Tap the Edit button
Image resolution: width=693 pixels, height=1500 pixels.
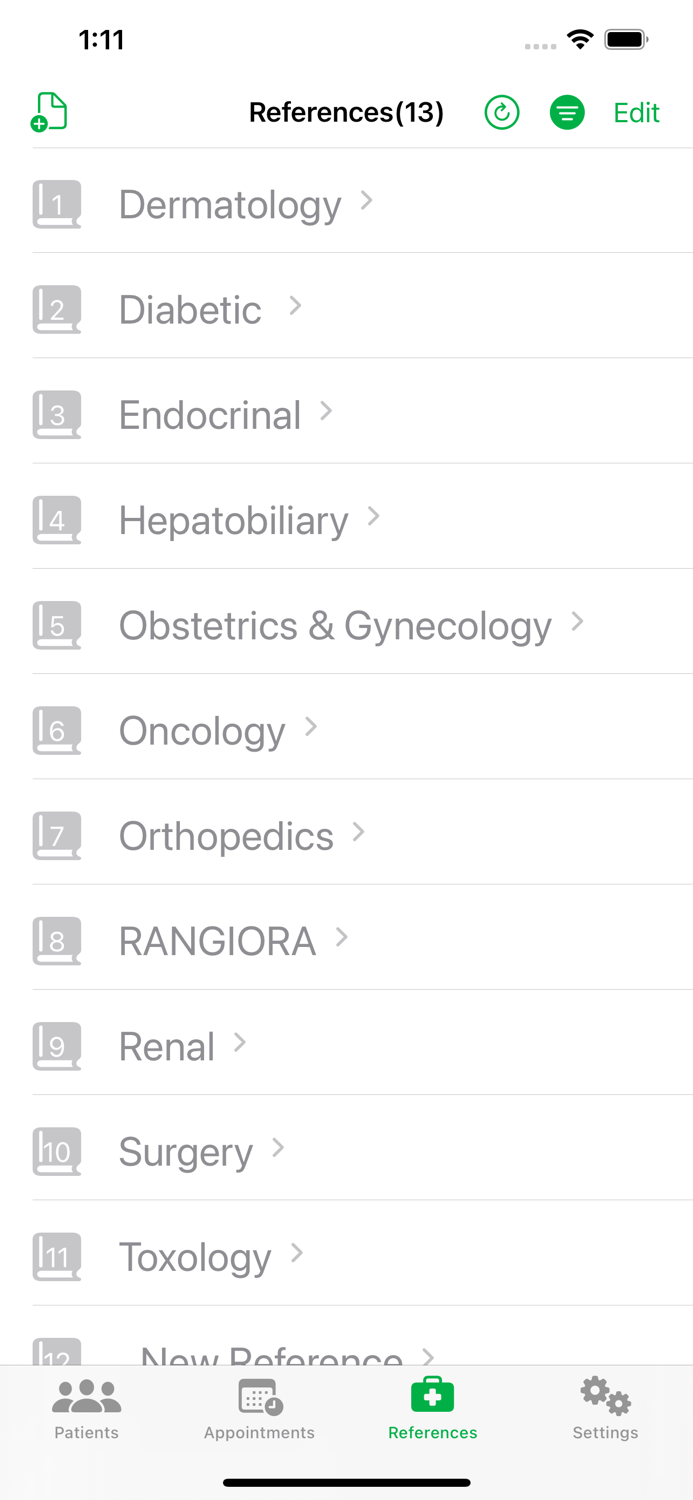[636, 112]
